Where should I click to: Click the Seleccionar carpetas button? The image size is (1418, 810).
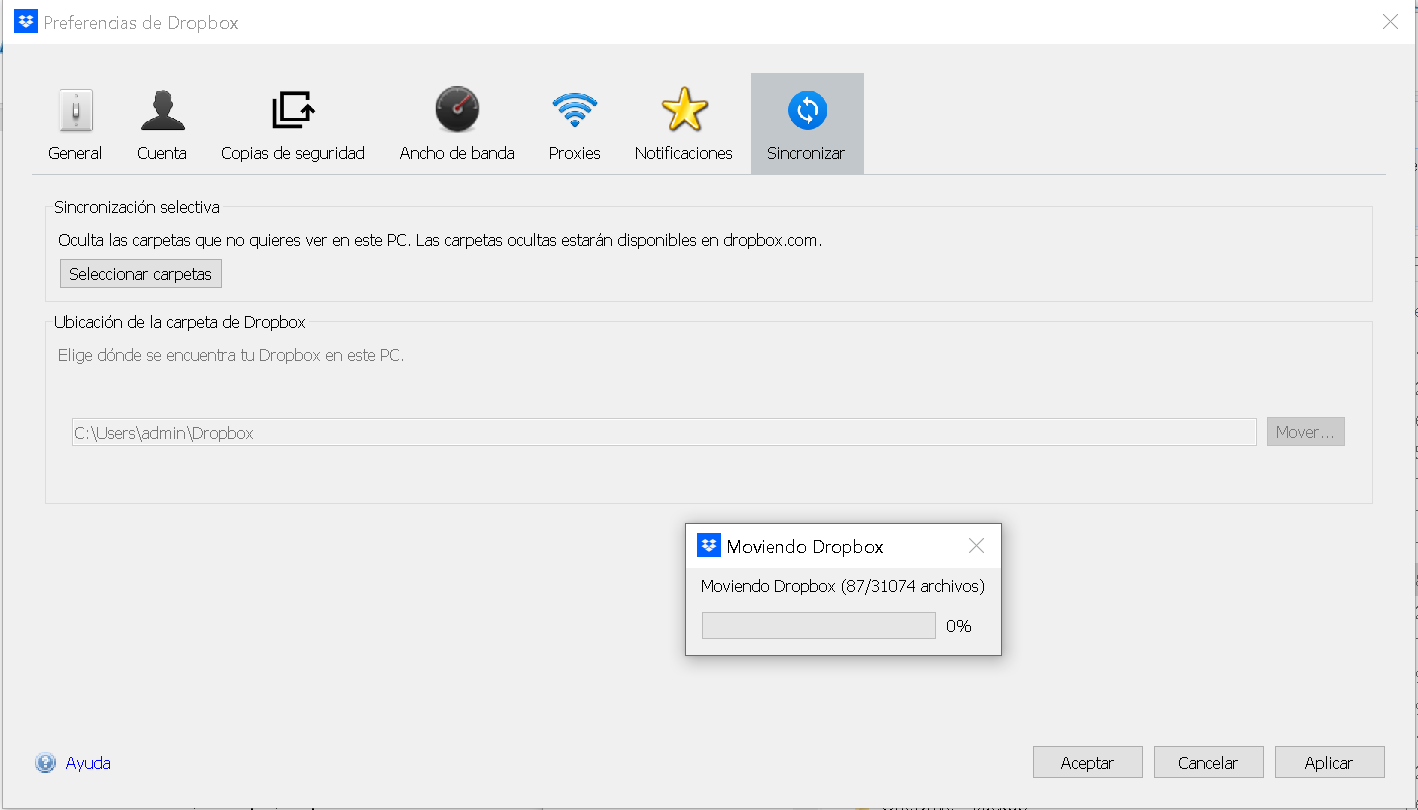[141, 274]
